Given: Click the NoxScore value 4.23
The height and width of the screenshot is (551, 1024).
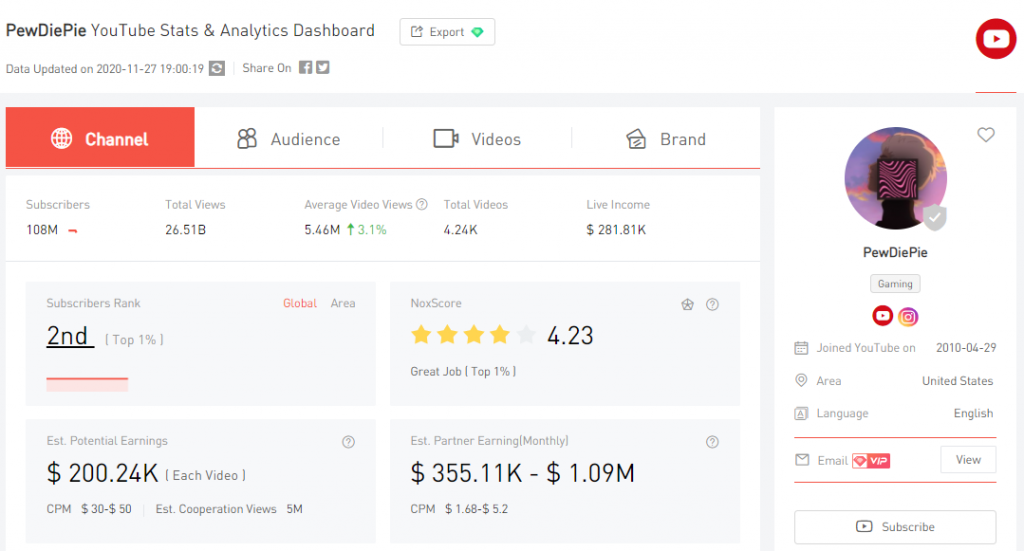Looking at the screenshot, I should click(x=570, y=336).
